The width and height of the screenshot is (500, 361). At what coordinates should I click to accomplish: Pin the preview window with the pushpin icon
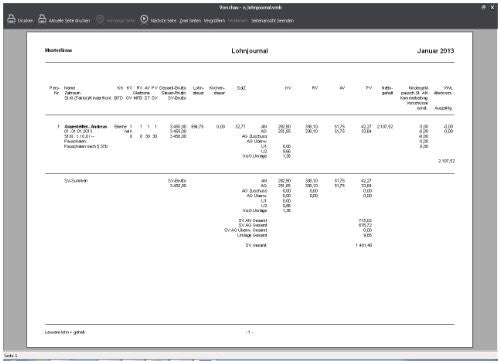(x=483, y=7)
